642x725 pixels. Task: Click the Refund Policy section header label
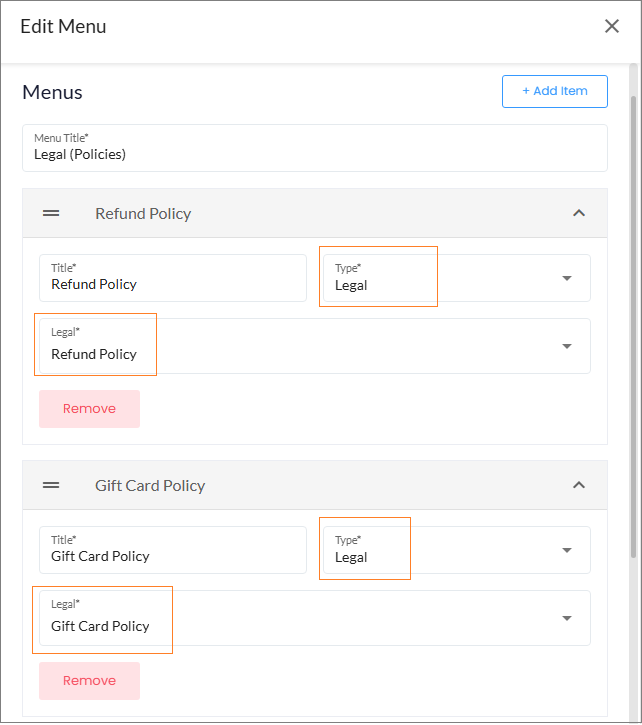click(143, 213)
